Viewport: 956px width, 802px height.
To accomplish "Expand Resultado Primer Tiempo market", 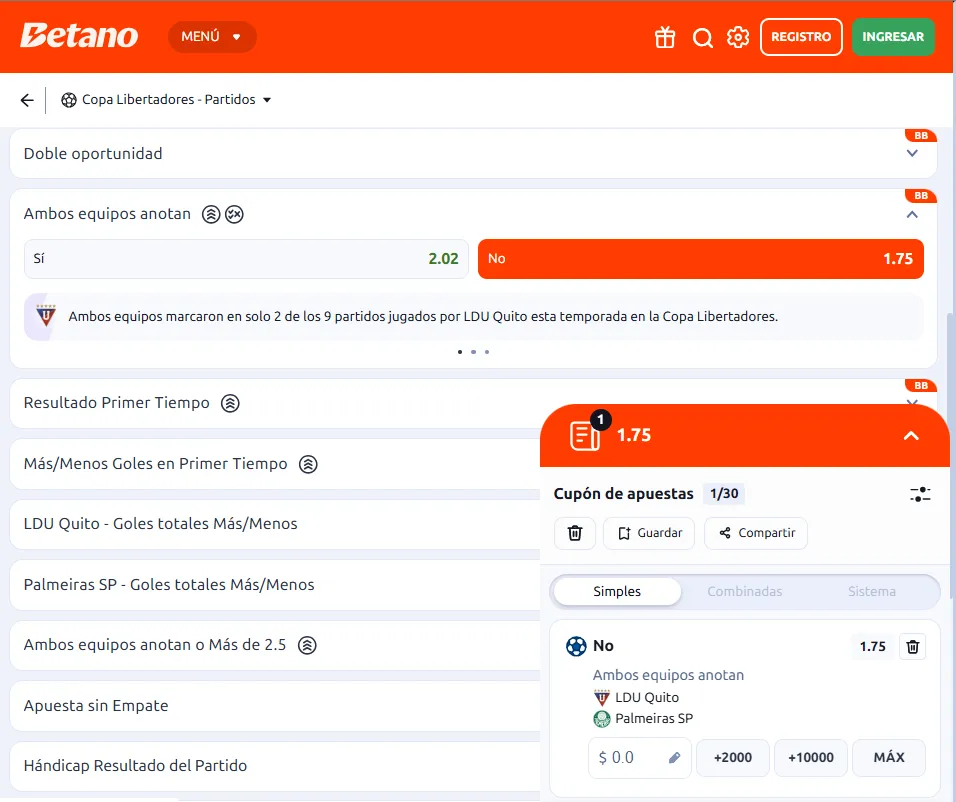I will (274, 403).
